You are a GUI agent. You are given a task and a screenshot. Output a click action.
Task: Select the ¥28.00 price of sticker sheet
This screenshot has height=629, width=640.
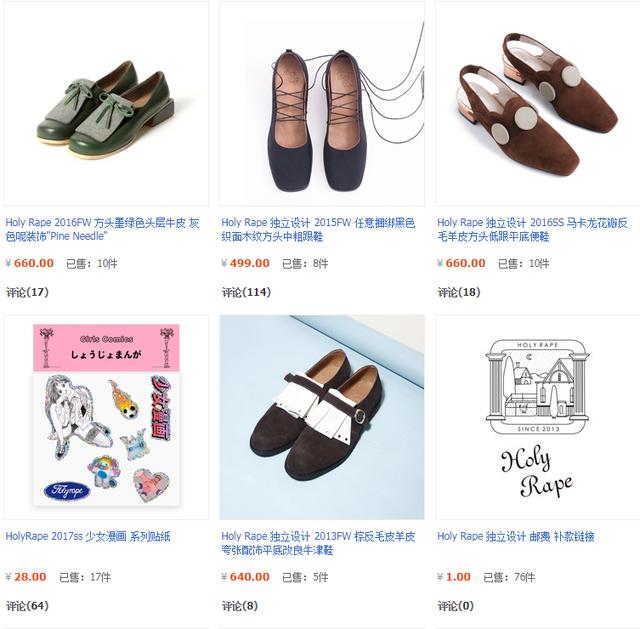26,577
